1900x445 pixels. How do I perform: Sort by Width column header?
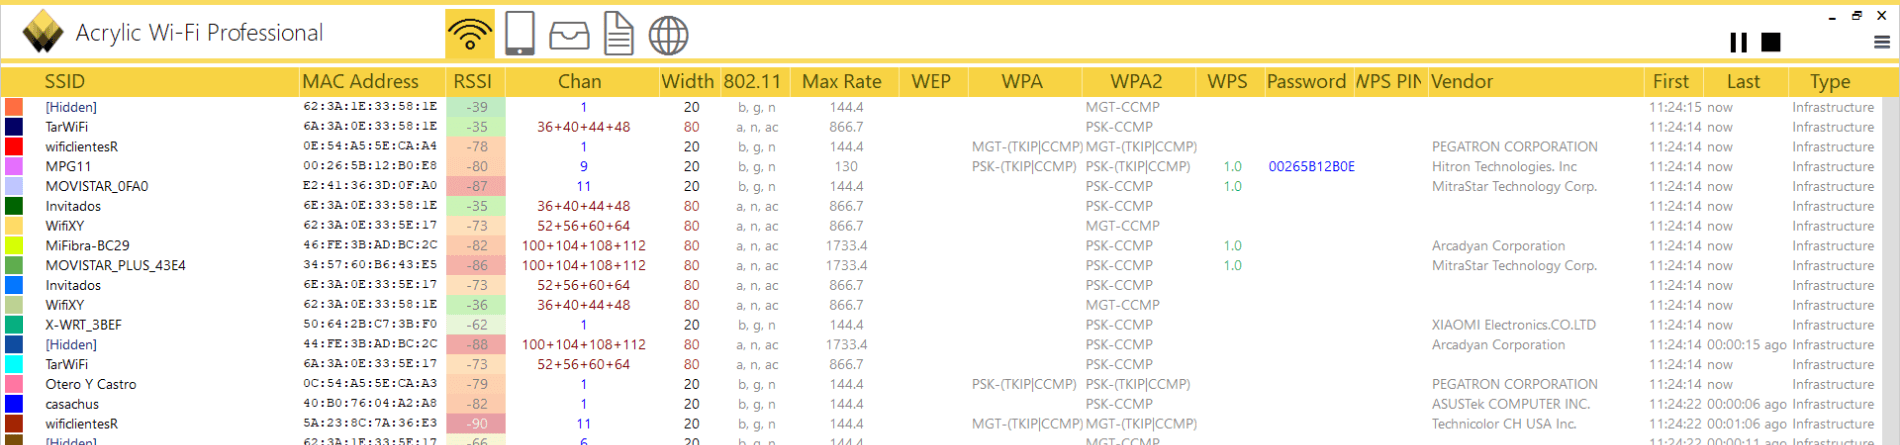pos(688,81)
